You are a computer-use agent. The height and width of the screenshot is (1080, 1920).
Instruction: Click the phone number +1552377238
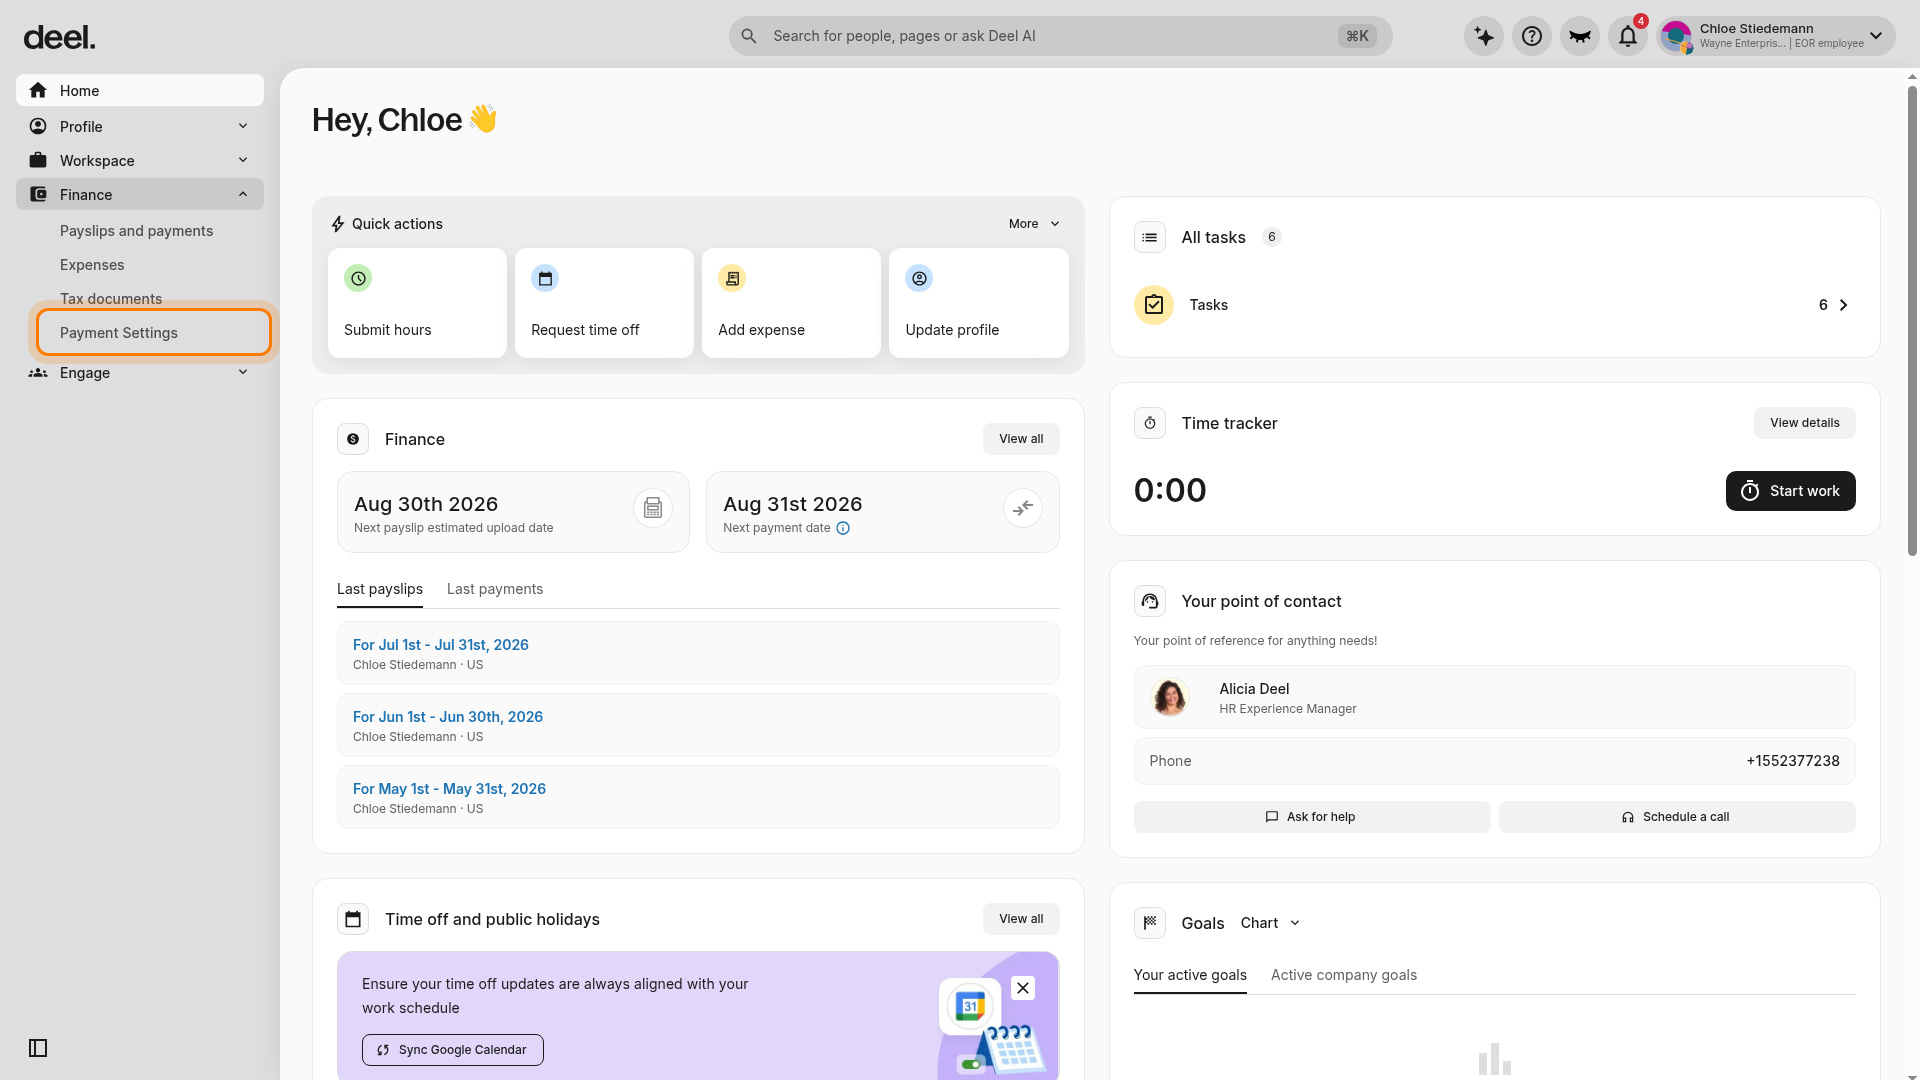(x=1793, y=761)
